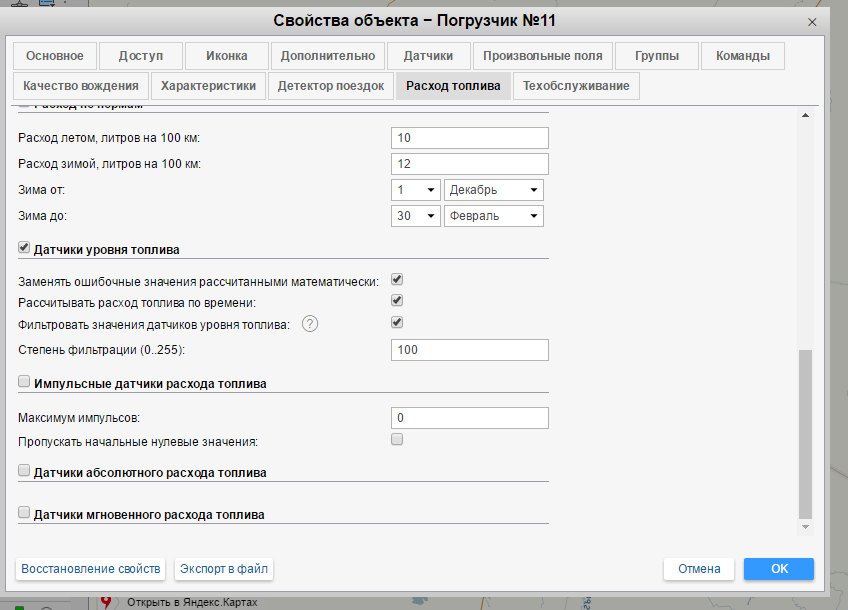The width and height of the screenshot is (848, 610).
Task: Click the Восстановление свойств button
Action: (x=90, y=569)
